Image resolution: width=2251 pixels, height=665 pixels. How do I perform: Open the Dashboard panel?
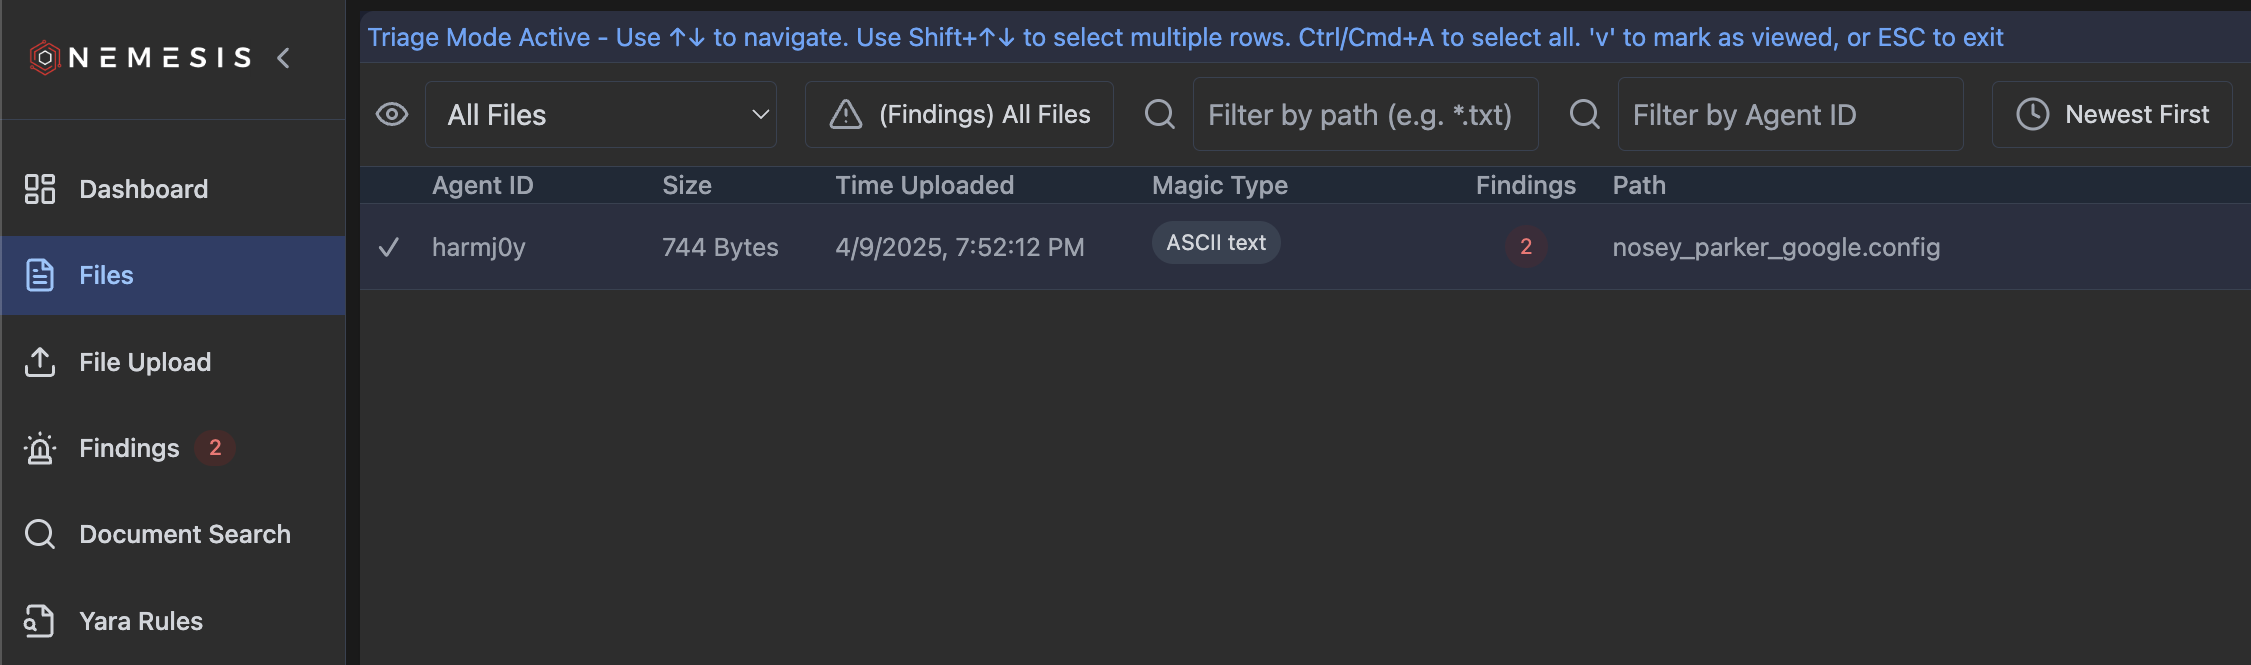tap(143, 189)
